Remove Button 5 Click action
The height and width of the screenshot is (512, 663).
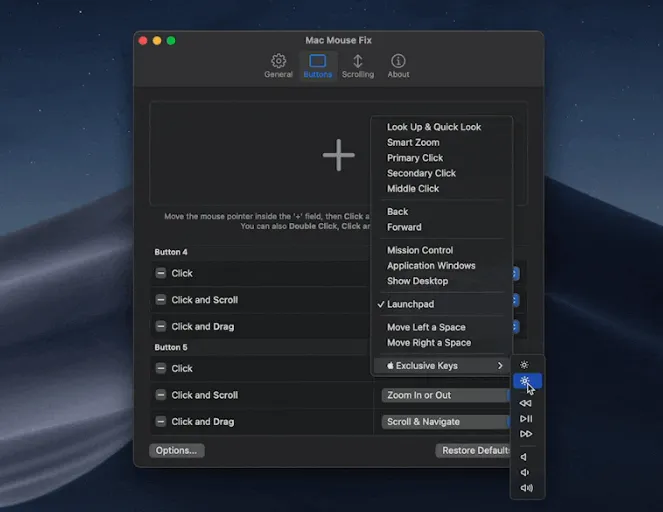pyautogui.click(x=161, y=368)
